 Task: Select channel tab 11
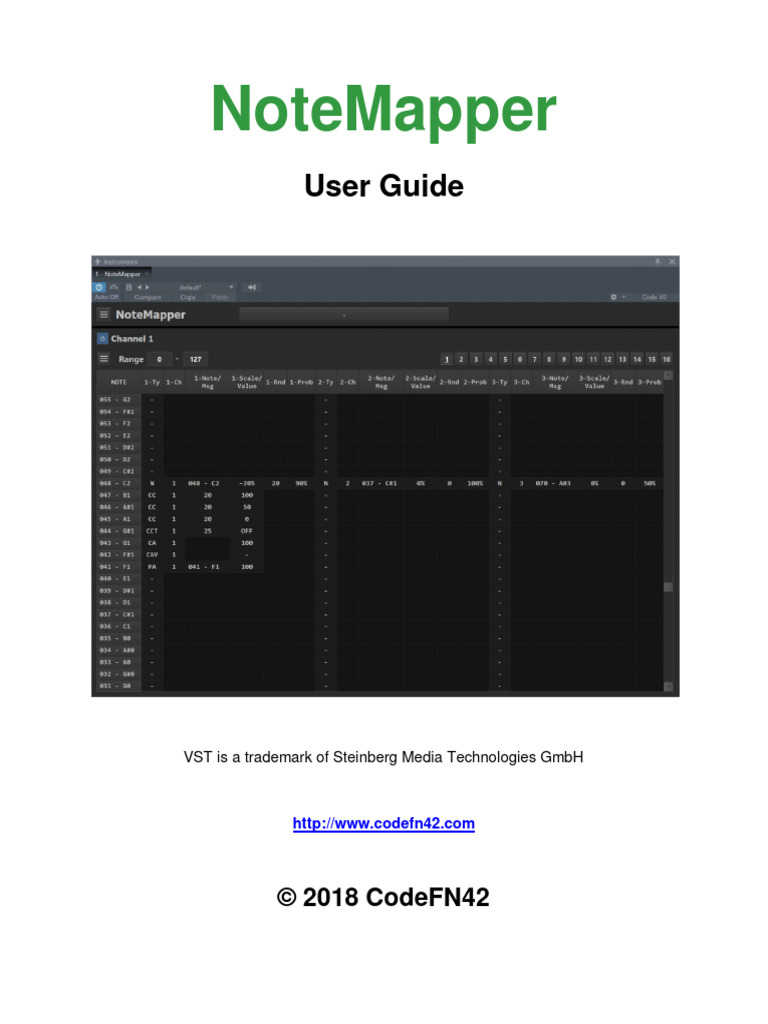(593, 359)
